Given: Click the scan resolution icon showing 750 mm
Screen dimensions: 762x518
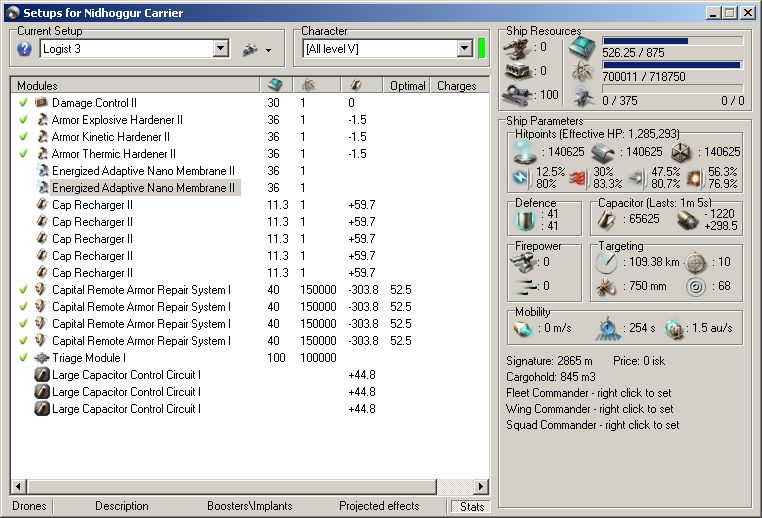Looking at the screenshot, I should click(x=606, y=287).
